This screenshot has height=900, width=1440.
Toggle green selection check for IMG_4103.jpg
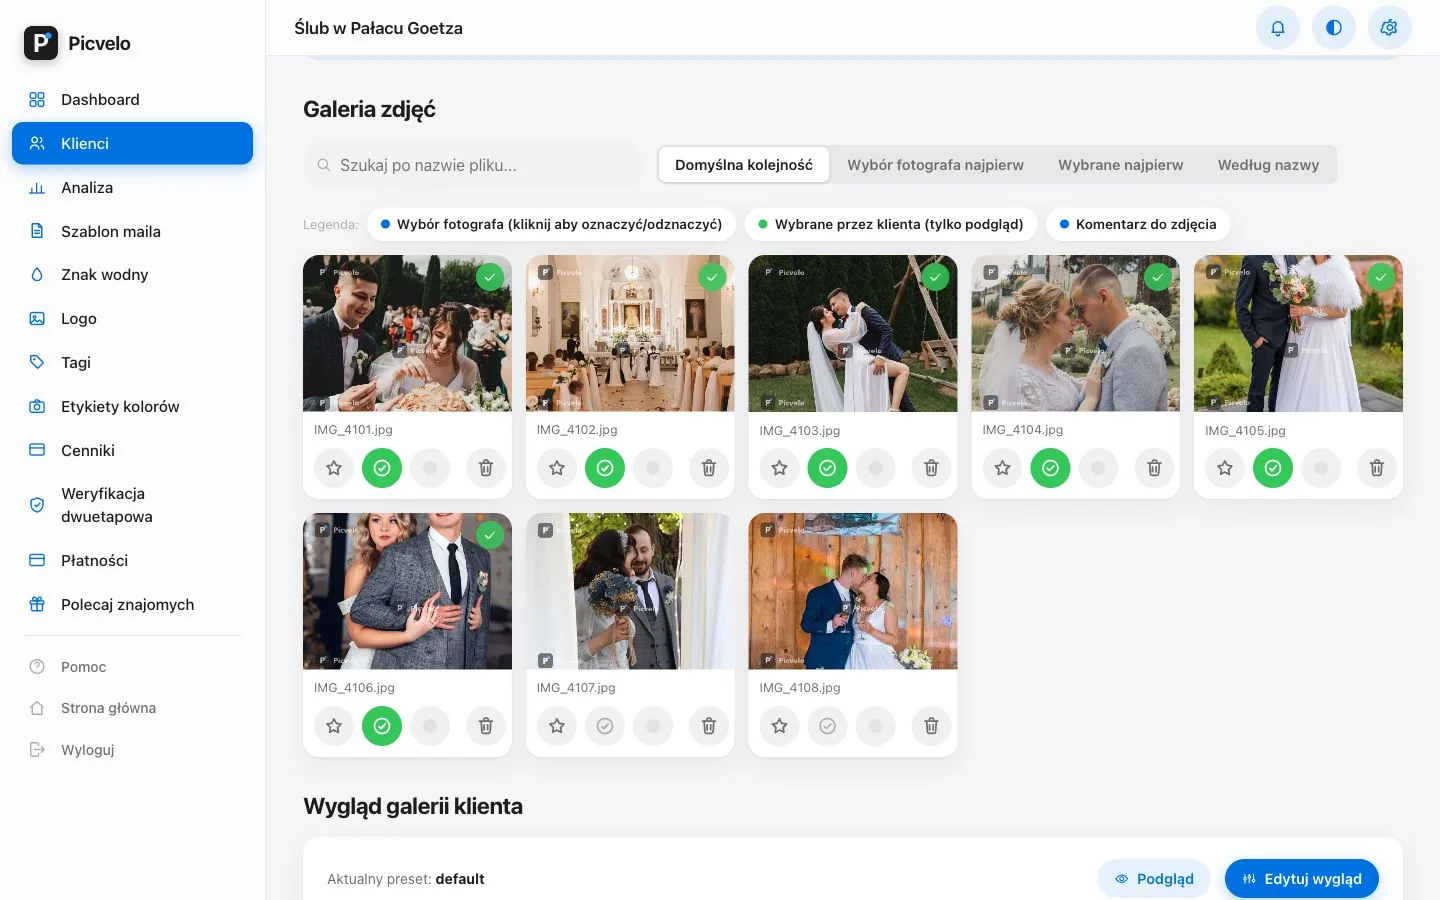click(x=827, y=468)
